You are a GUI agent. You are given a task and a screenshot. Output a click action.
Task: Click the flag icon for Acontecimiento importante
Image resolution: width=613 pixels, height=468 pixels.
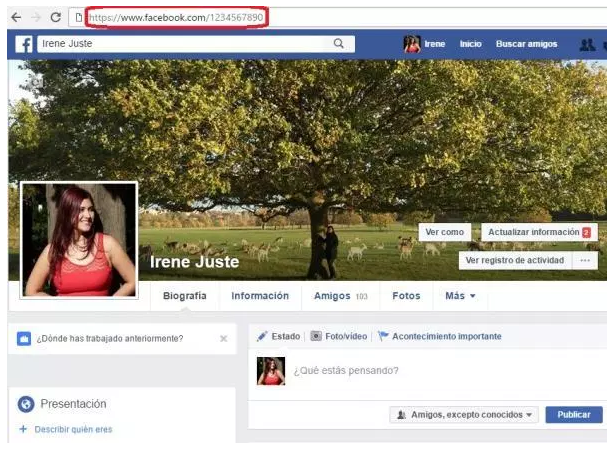[384, 336]
